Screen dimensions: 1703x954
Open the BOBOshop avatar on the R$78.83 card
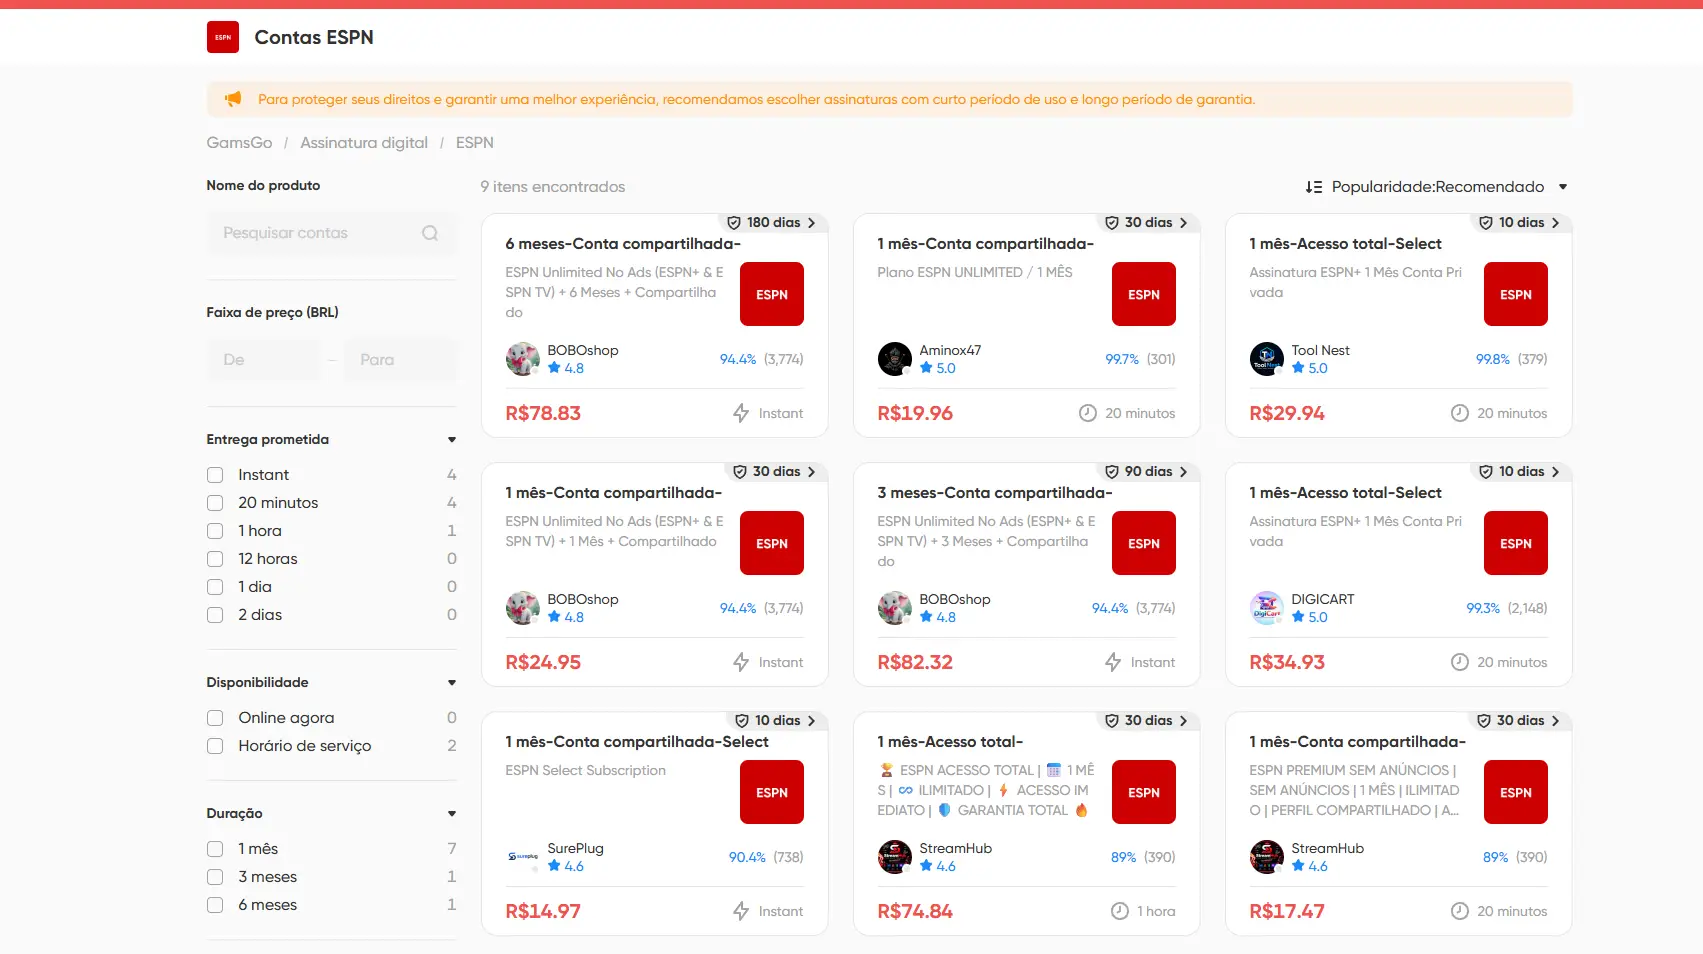click(522, 359)
